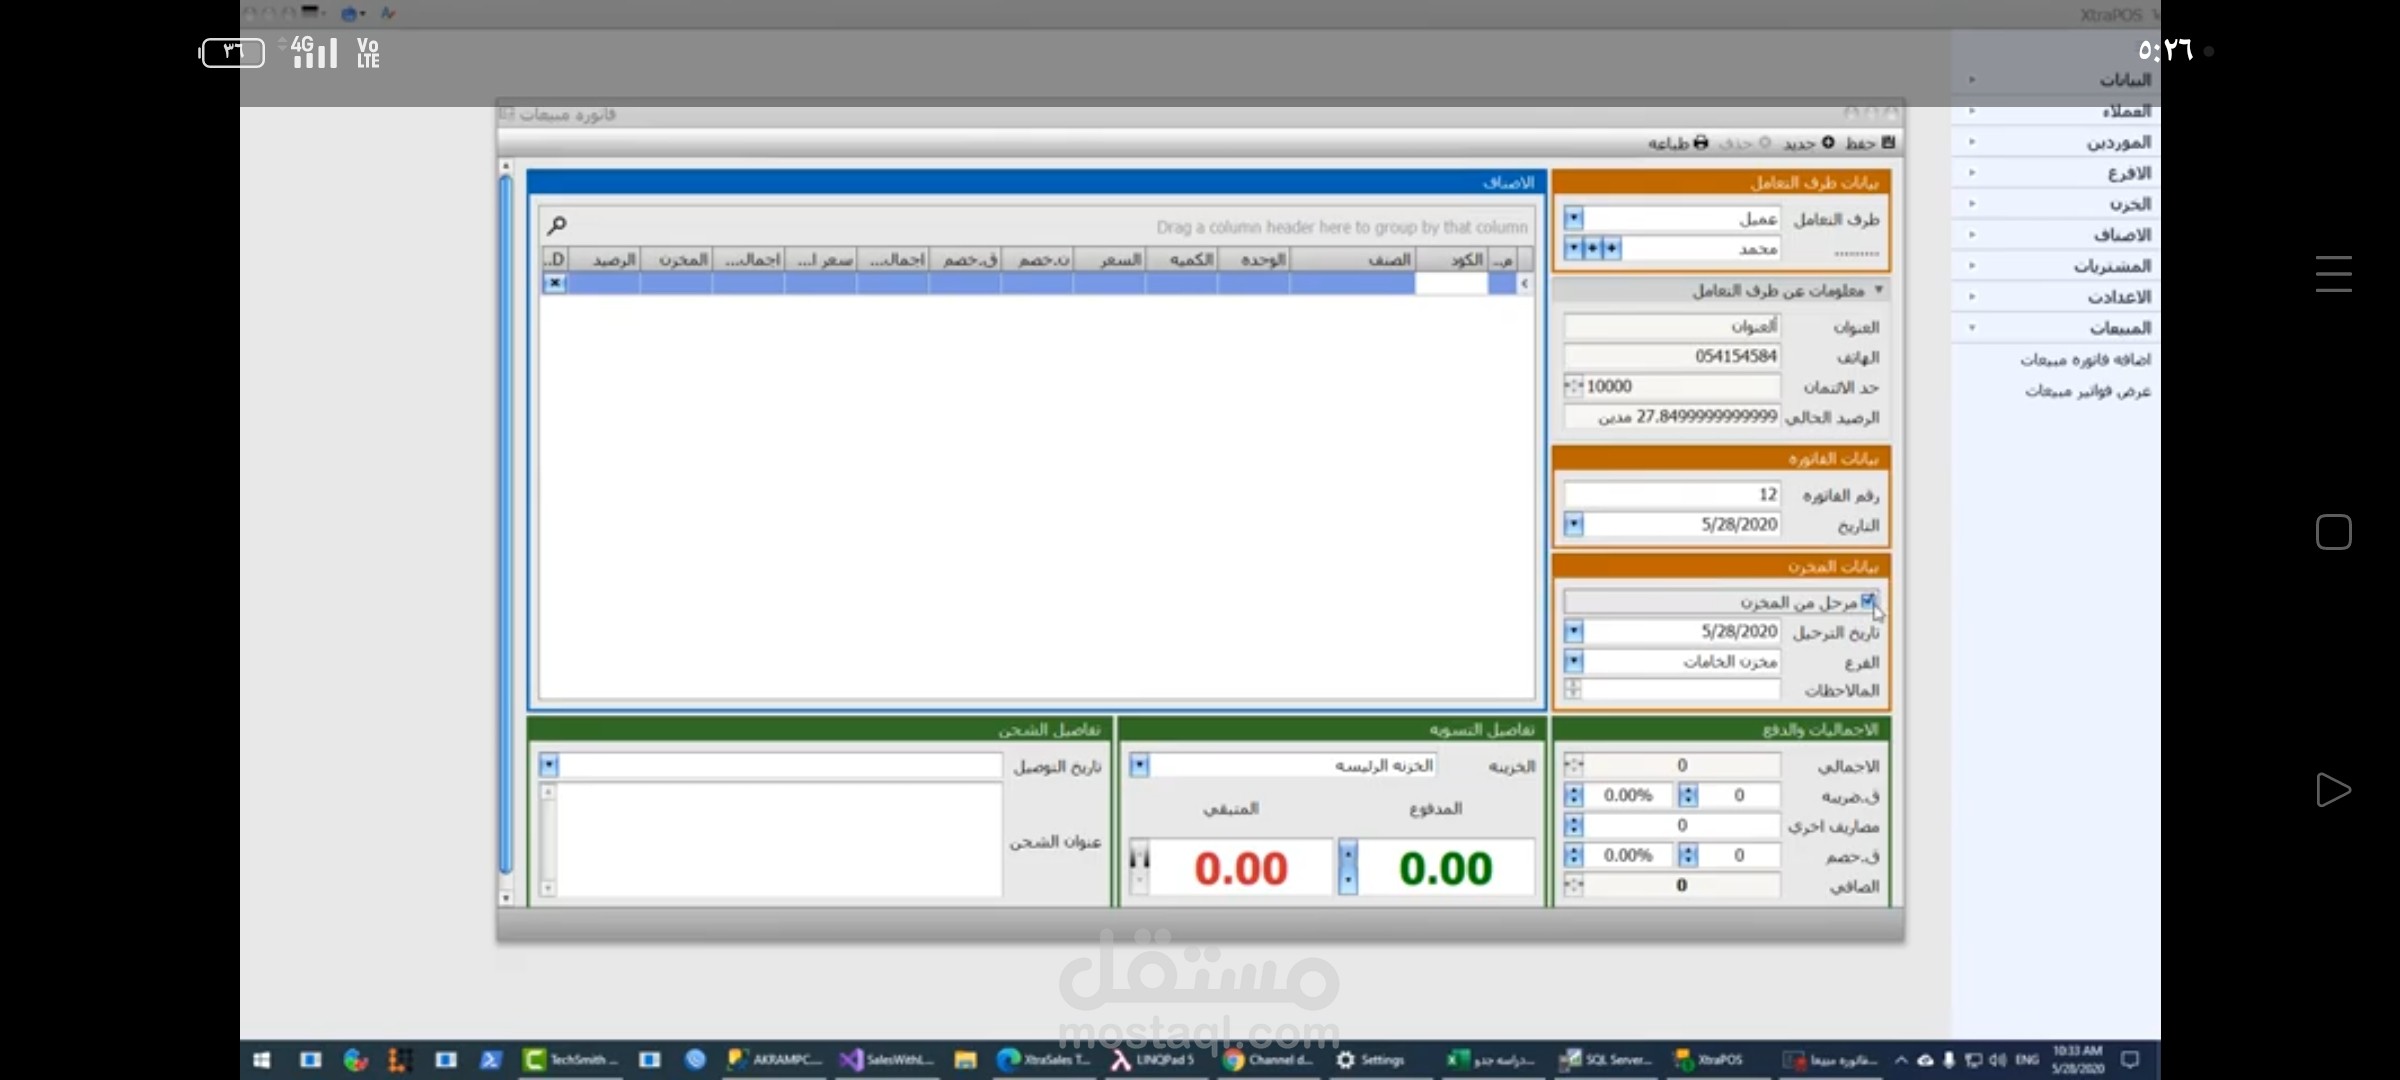Tap the phone's square home button
The height and width of the screenshot is (1080, 2400).
point(2333,532)
